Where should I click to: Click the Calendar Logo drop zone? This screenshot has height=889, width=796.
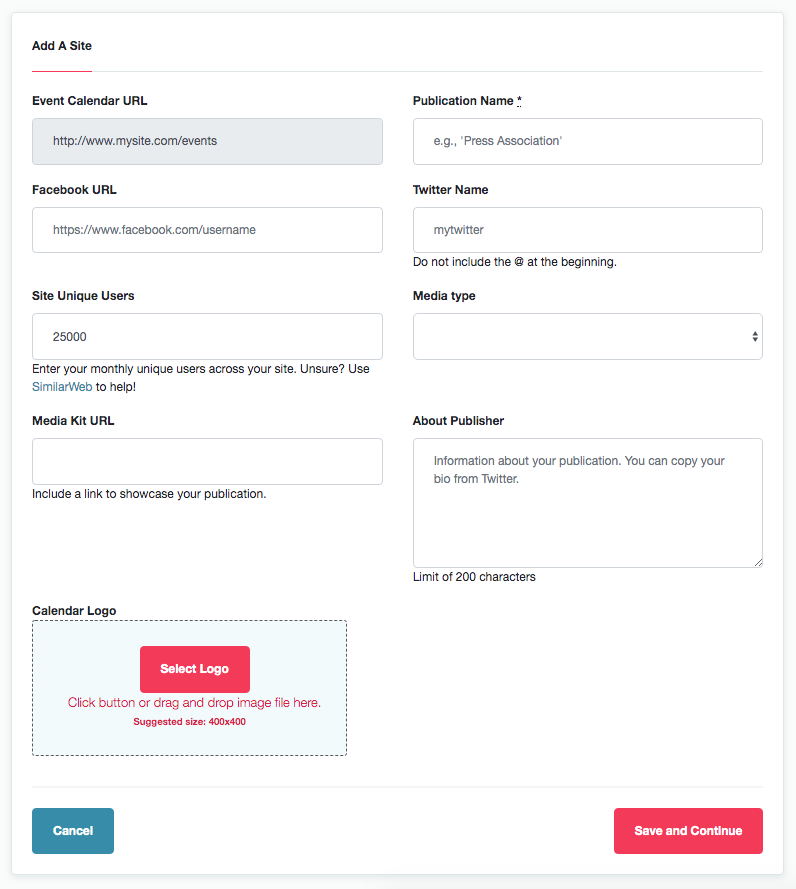click(189, 688)
